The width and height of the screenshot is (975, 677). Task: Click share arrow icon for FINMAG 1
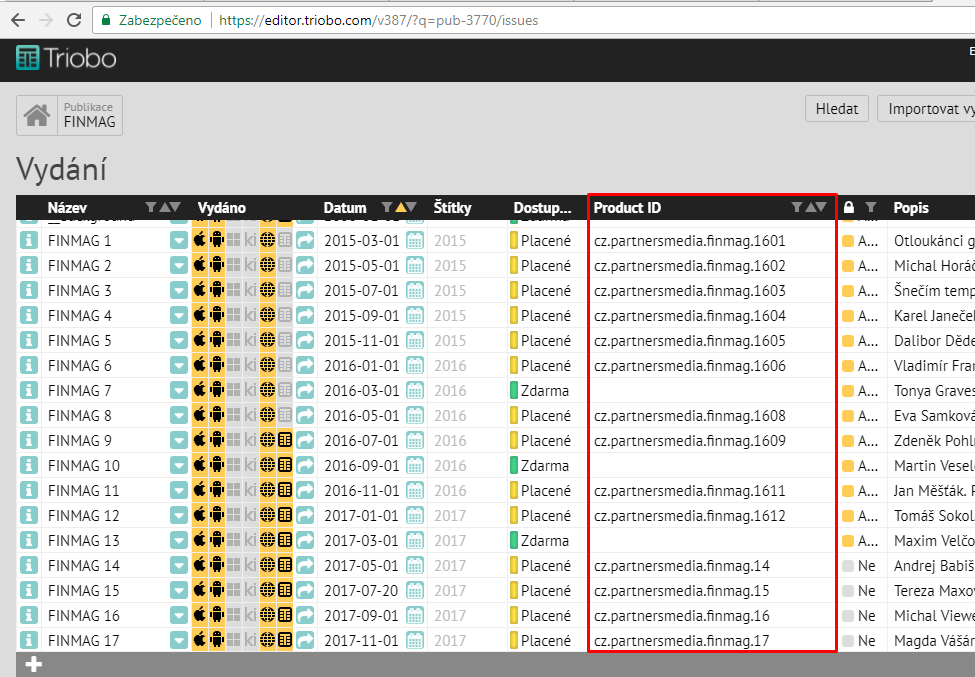point(305,241)
